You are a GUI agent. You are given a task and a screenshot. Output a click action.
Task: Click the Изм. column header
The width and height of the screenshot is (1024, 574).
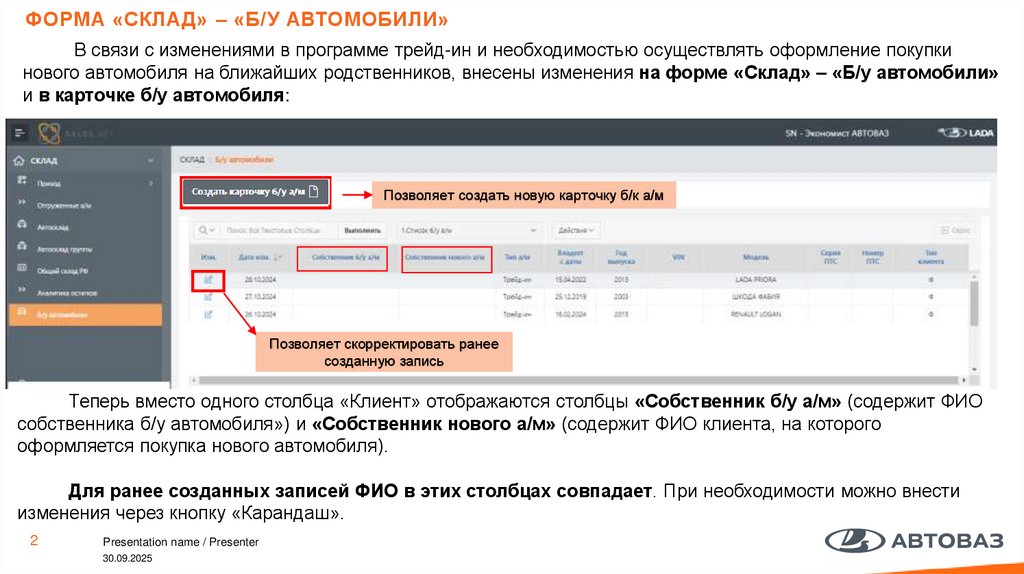click(x=208, y=257)
